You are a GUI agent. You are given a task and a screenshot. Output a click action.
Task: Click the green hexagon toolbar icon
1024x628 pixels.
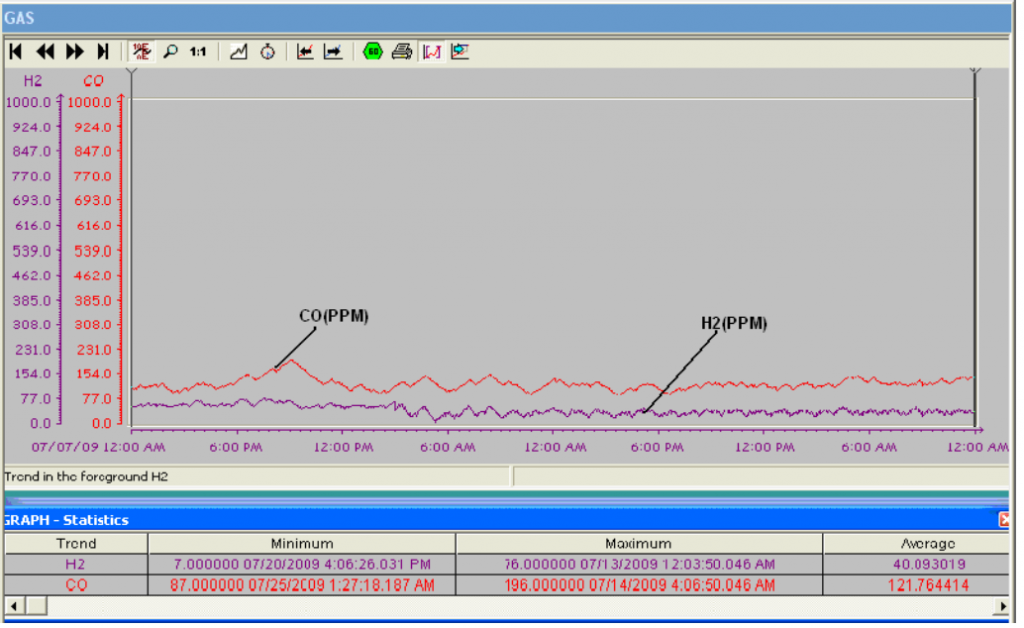coord(373,52)
